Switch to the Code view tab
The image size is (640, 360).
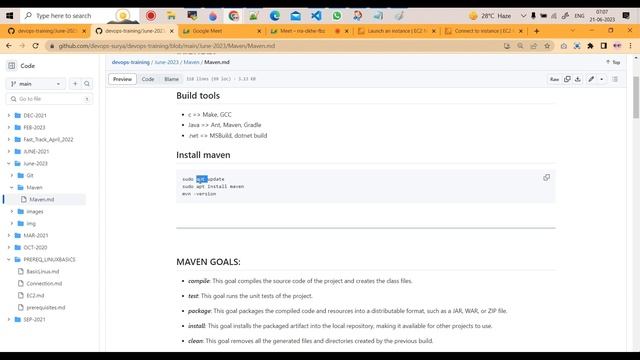coord(148,79)
